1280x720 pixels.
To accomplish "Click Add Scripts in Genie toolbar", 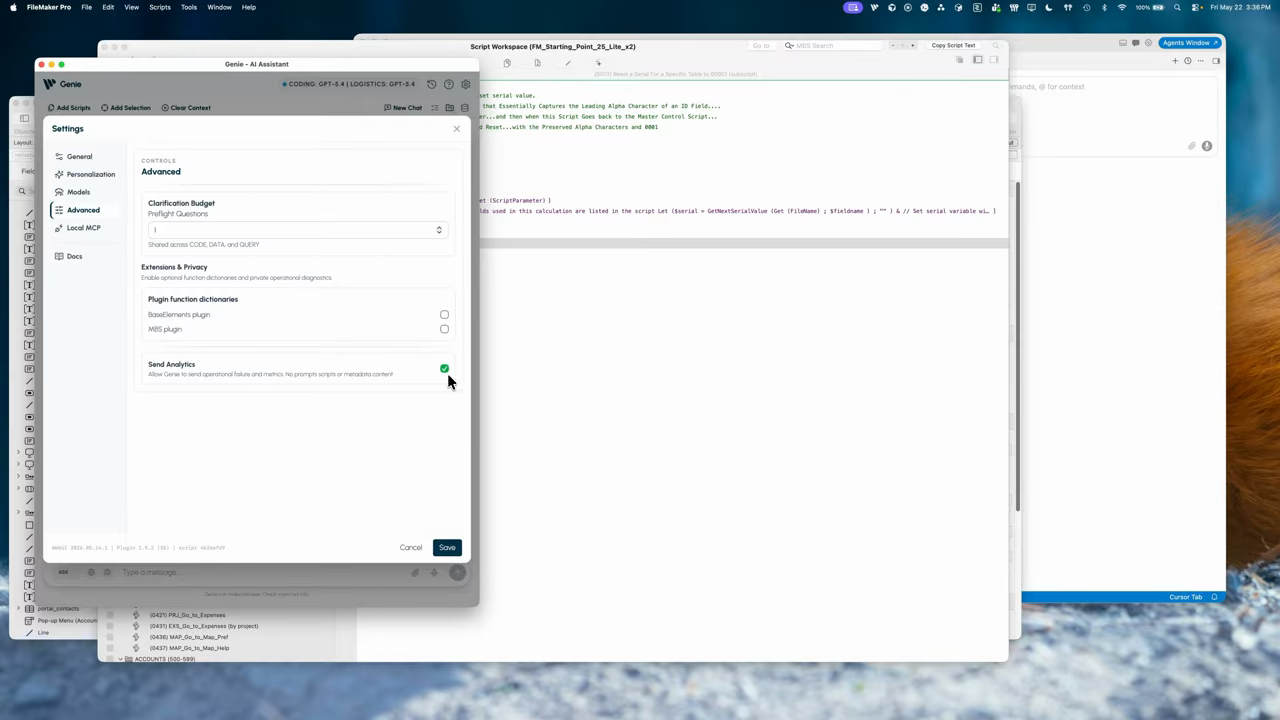I will [69, 108].
